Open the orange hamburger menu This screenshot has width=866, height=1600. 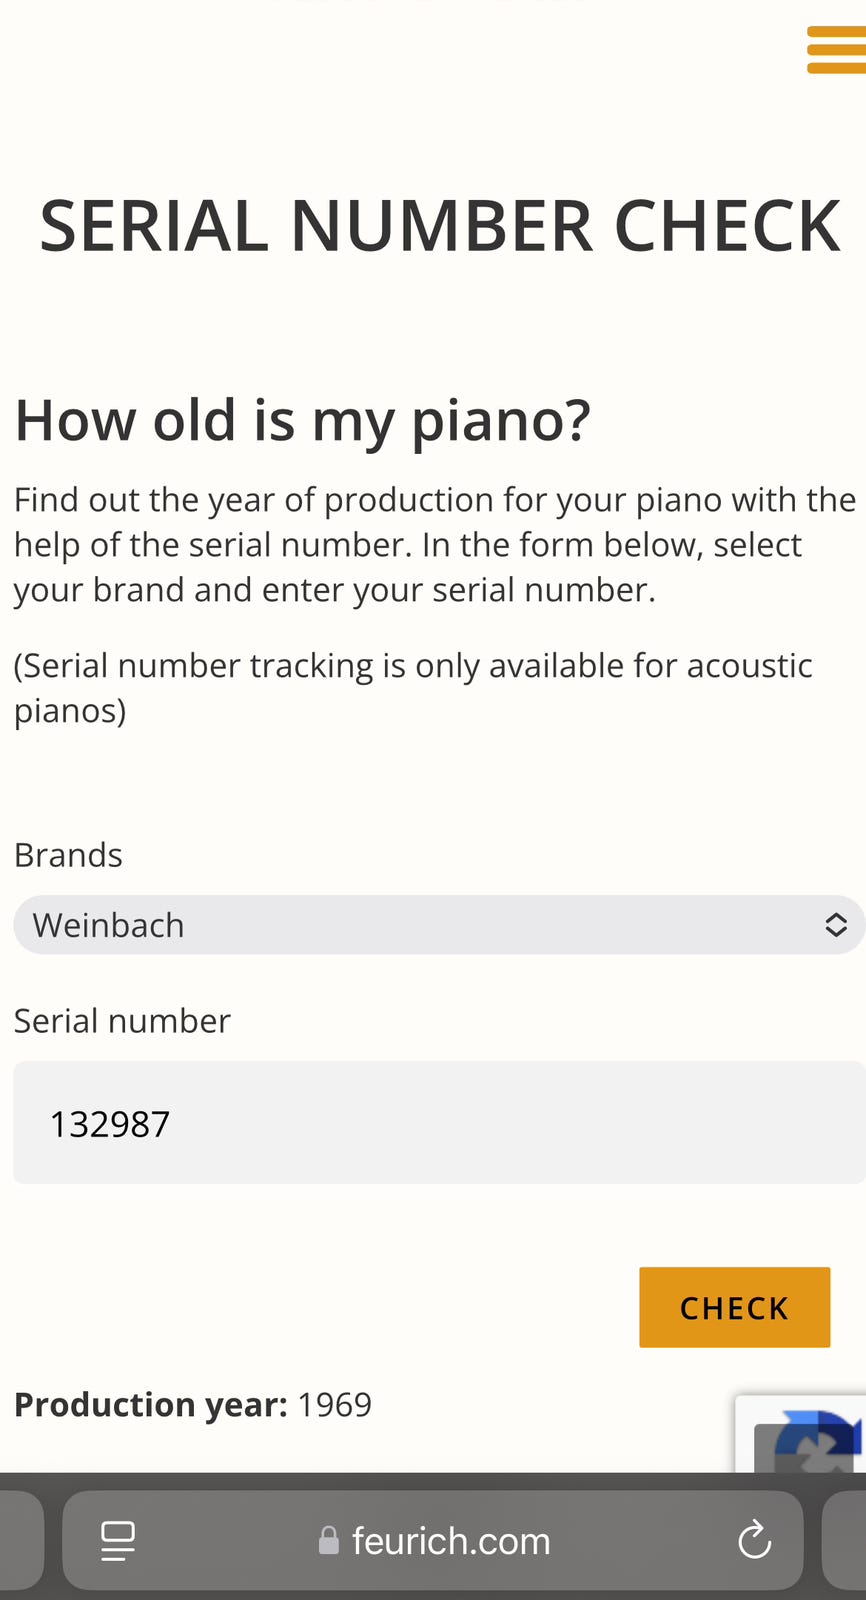[x=837, y=50]
